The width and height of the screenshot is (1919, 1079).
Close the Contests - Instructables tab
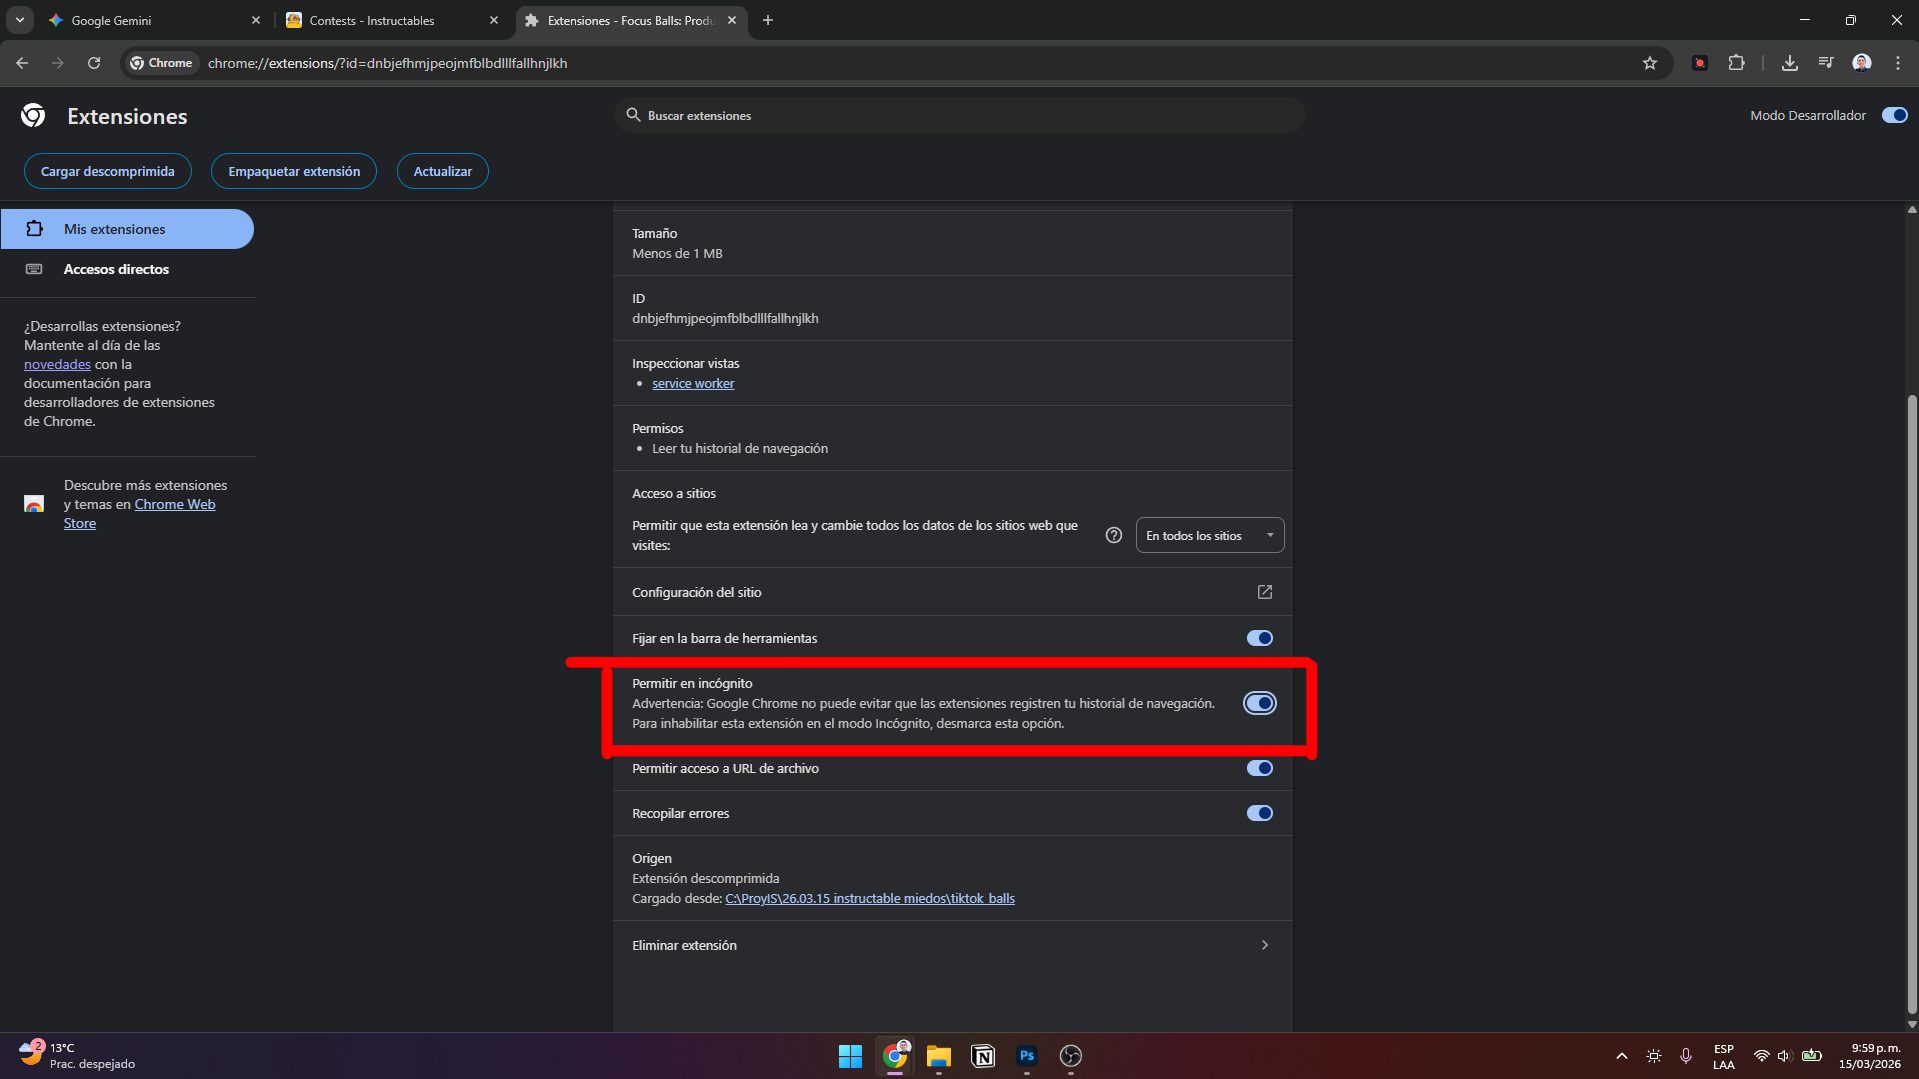click(x=494, y=20)
